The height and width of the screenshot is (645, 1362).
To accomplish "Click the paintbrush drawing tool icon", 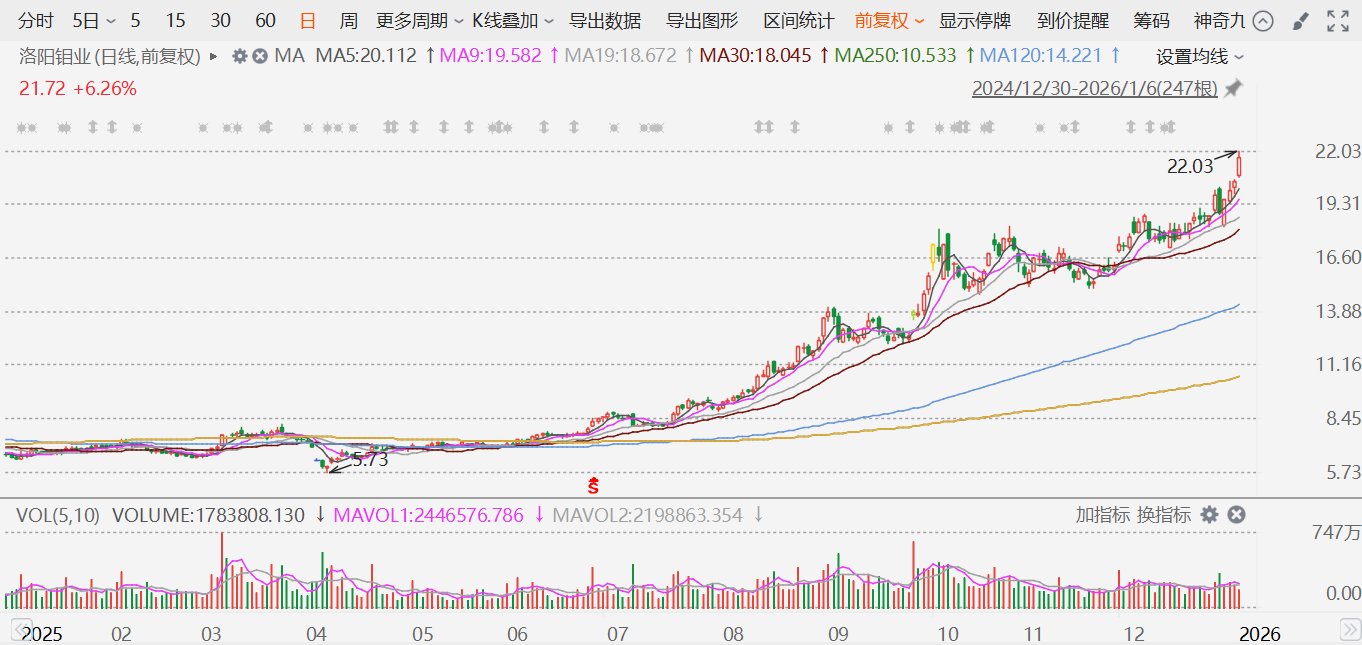I will (x=1299, y=21).
